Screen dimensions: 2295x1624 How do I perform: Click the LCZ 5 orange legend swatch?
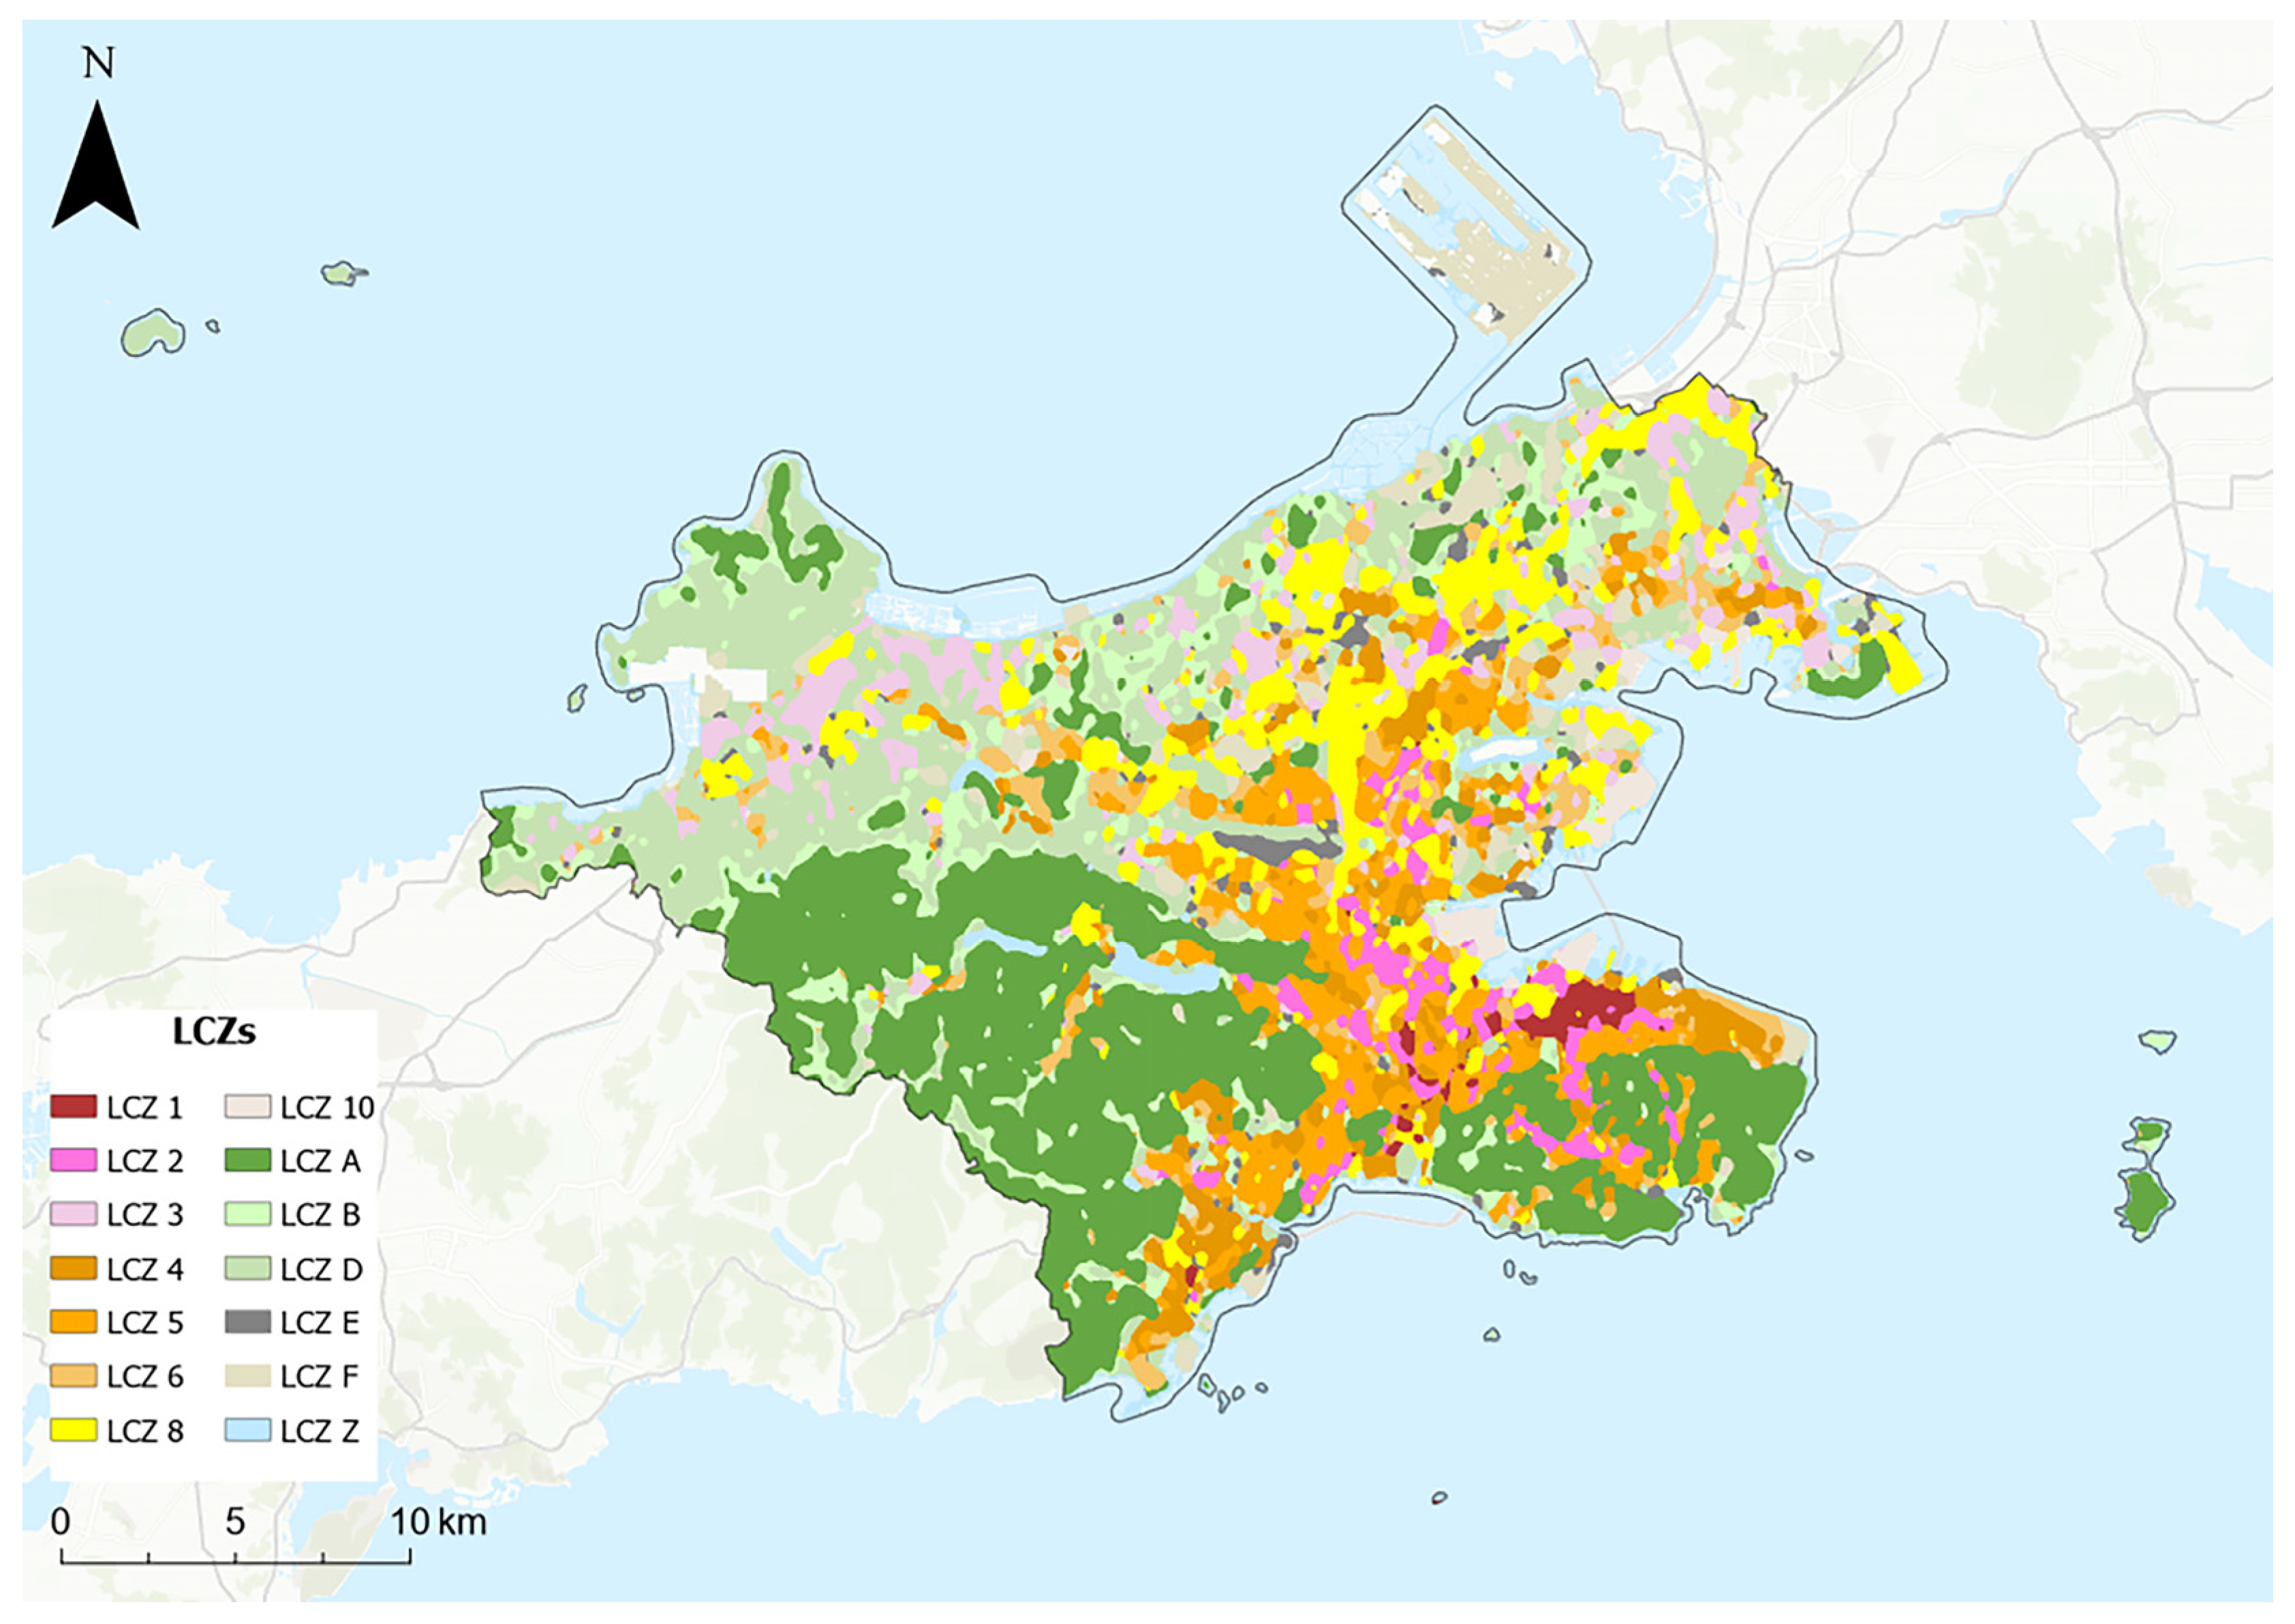coord(73,1322)
